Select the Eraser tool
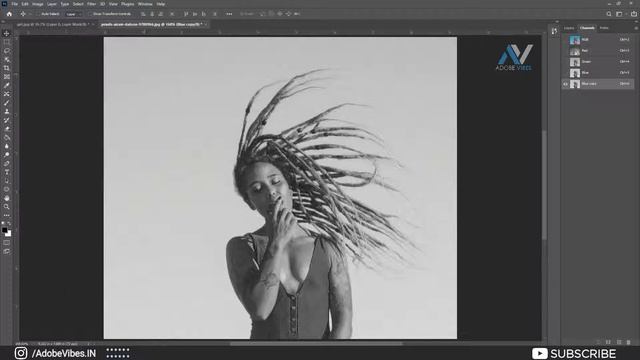This screenshot has width=640, height=360. (7, 129)
